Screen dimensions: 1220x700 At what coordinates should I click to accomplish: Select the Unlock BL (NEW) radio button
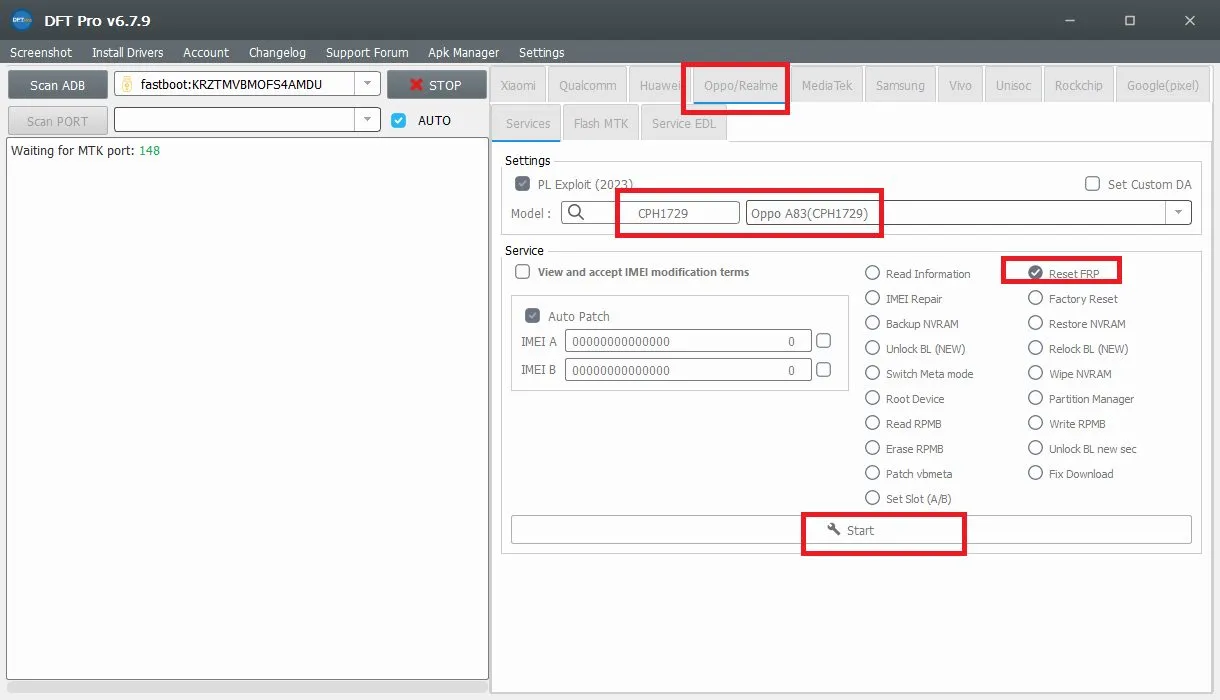coord(873,348)
